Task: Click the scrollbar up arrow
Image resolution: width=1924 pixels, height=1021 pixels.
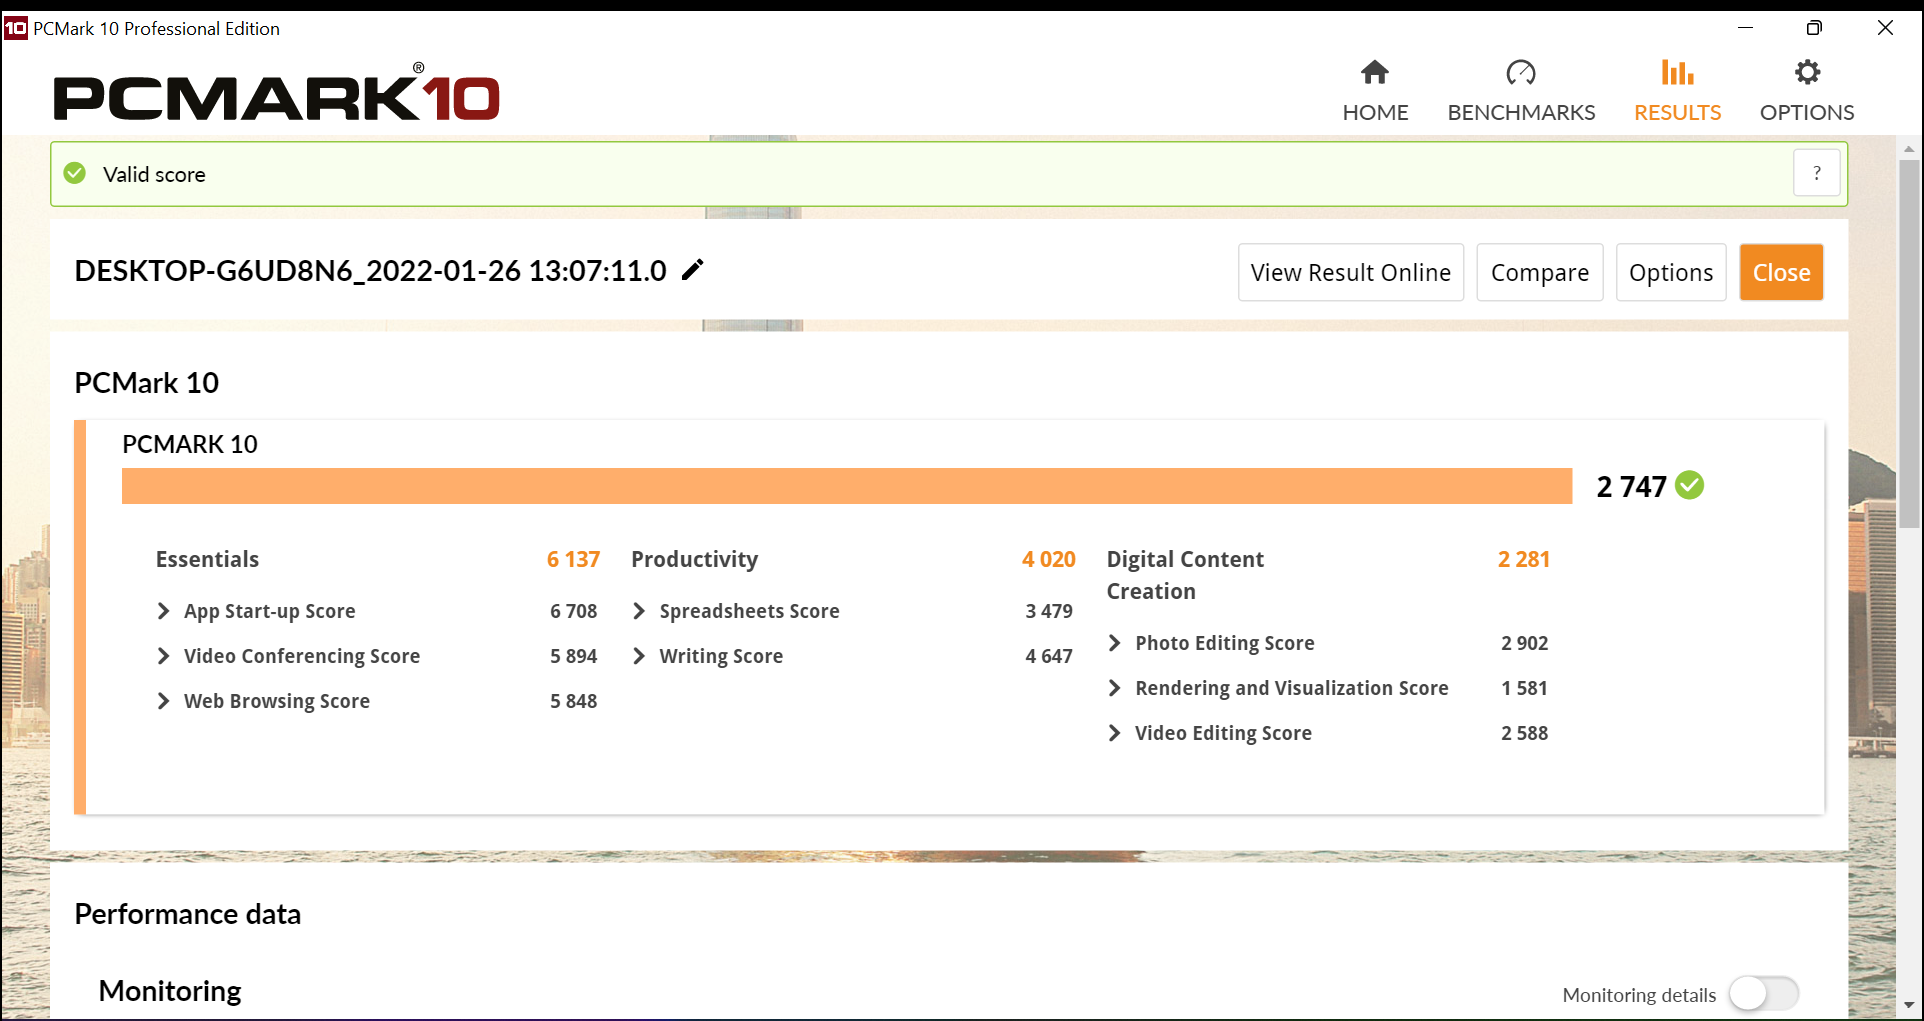Action: pyautogui.click(x=1909, y=149)
